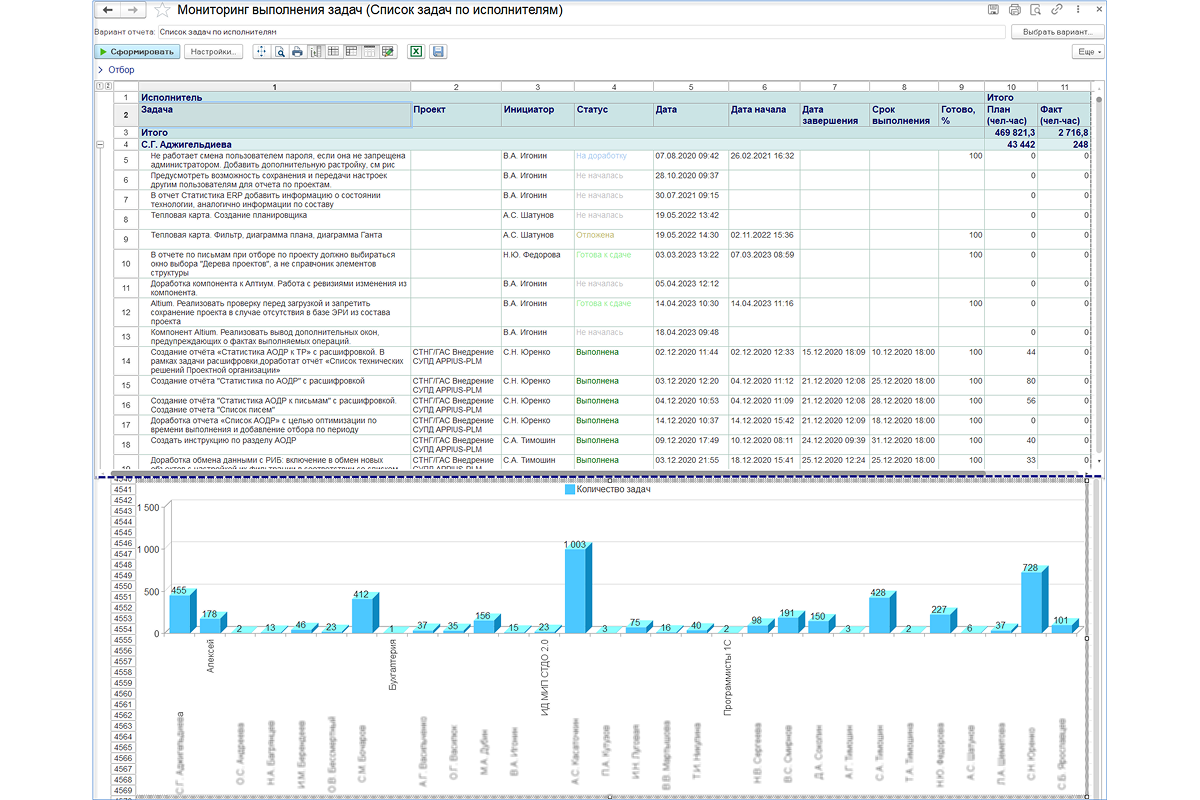Click Выбрать вариант... button

tap(1059, 32)
